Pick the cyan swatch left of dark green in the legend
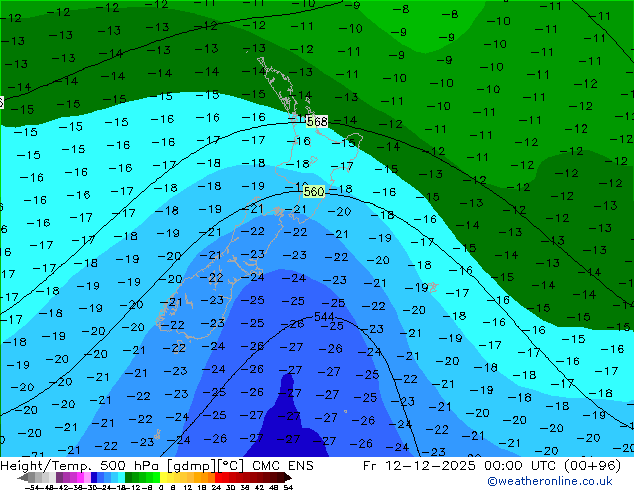634x490 pixels. click(121, 478)
